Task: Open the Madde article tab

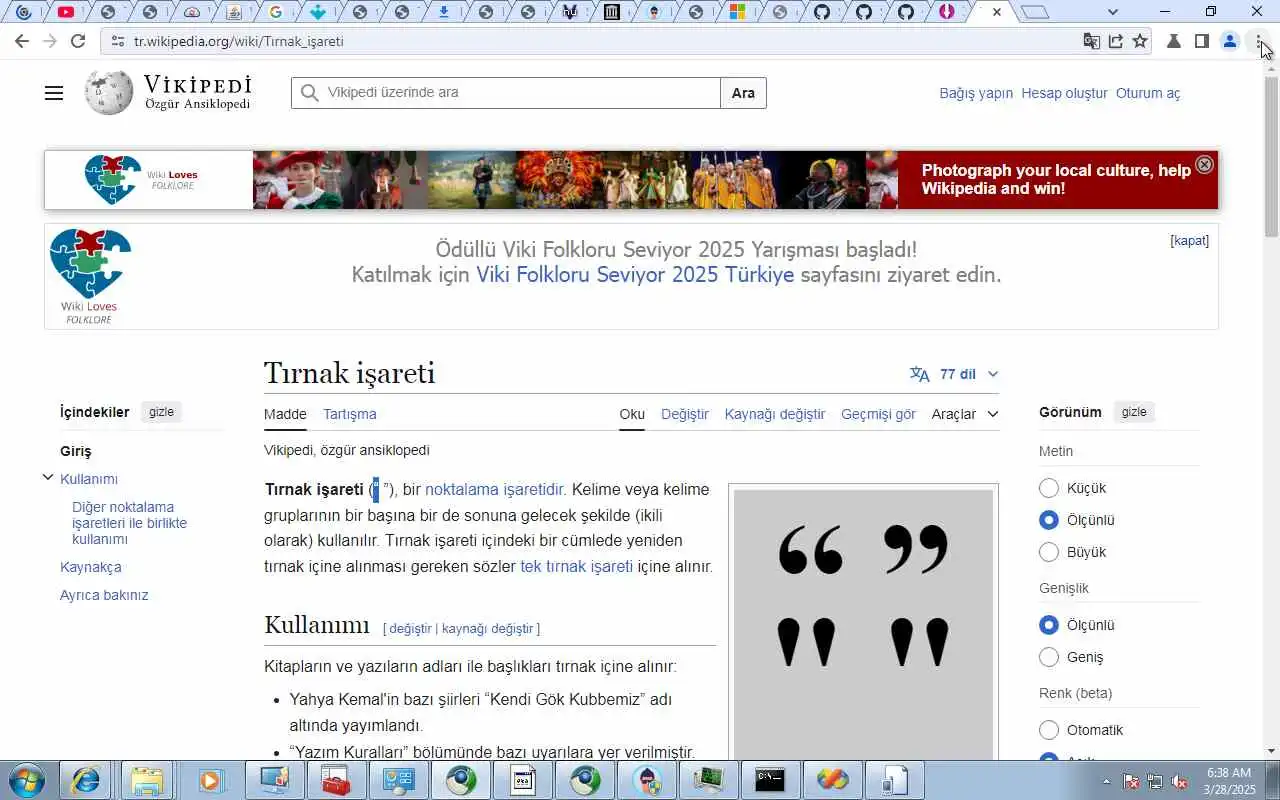Action: (x=285, y=414)
